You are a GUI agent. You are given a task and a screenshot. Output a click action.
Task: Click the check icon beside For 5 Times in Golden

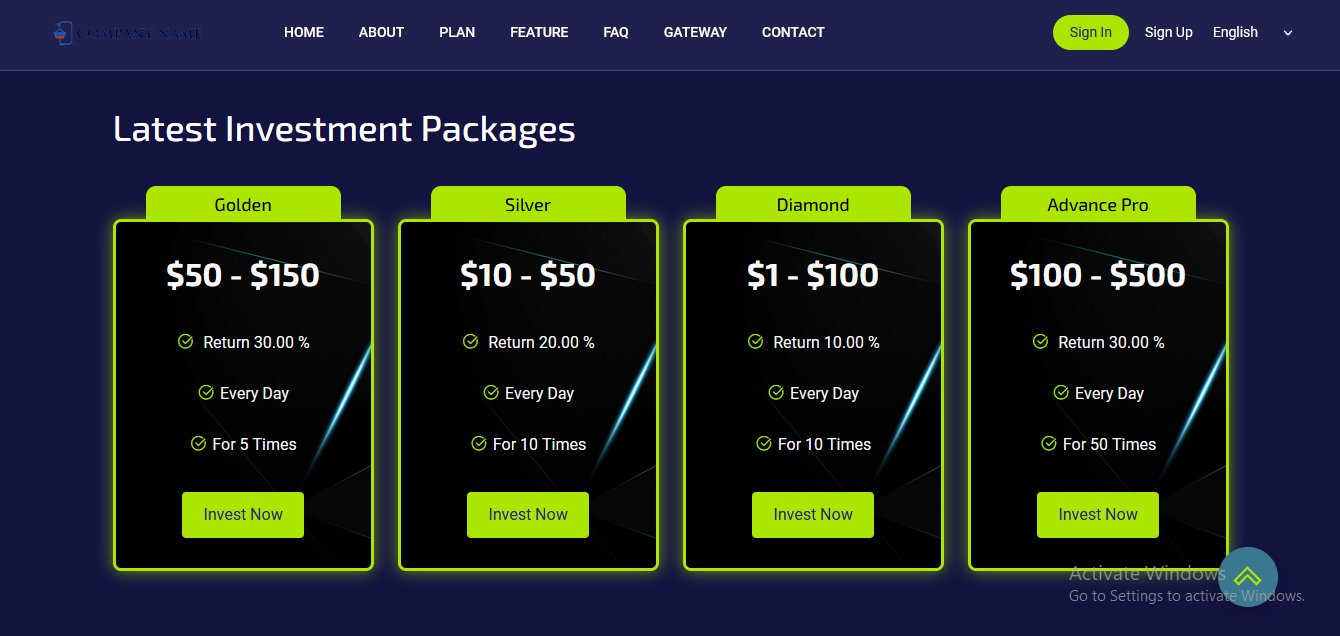pos(198,444)
